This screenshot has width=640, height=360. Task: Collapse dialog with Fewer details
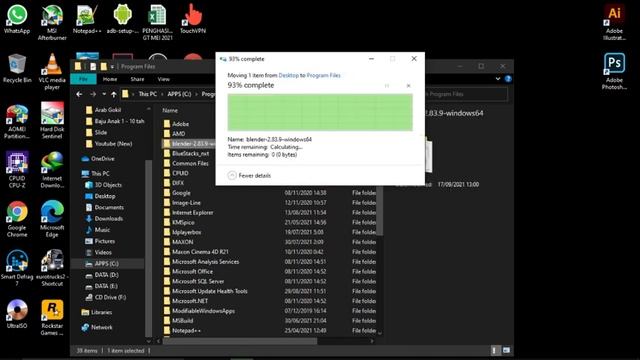pos(249,176)
